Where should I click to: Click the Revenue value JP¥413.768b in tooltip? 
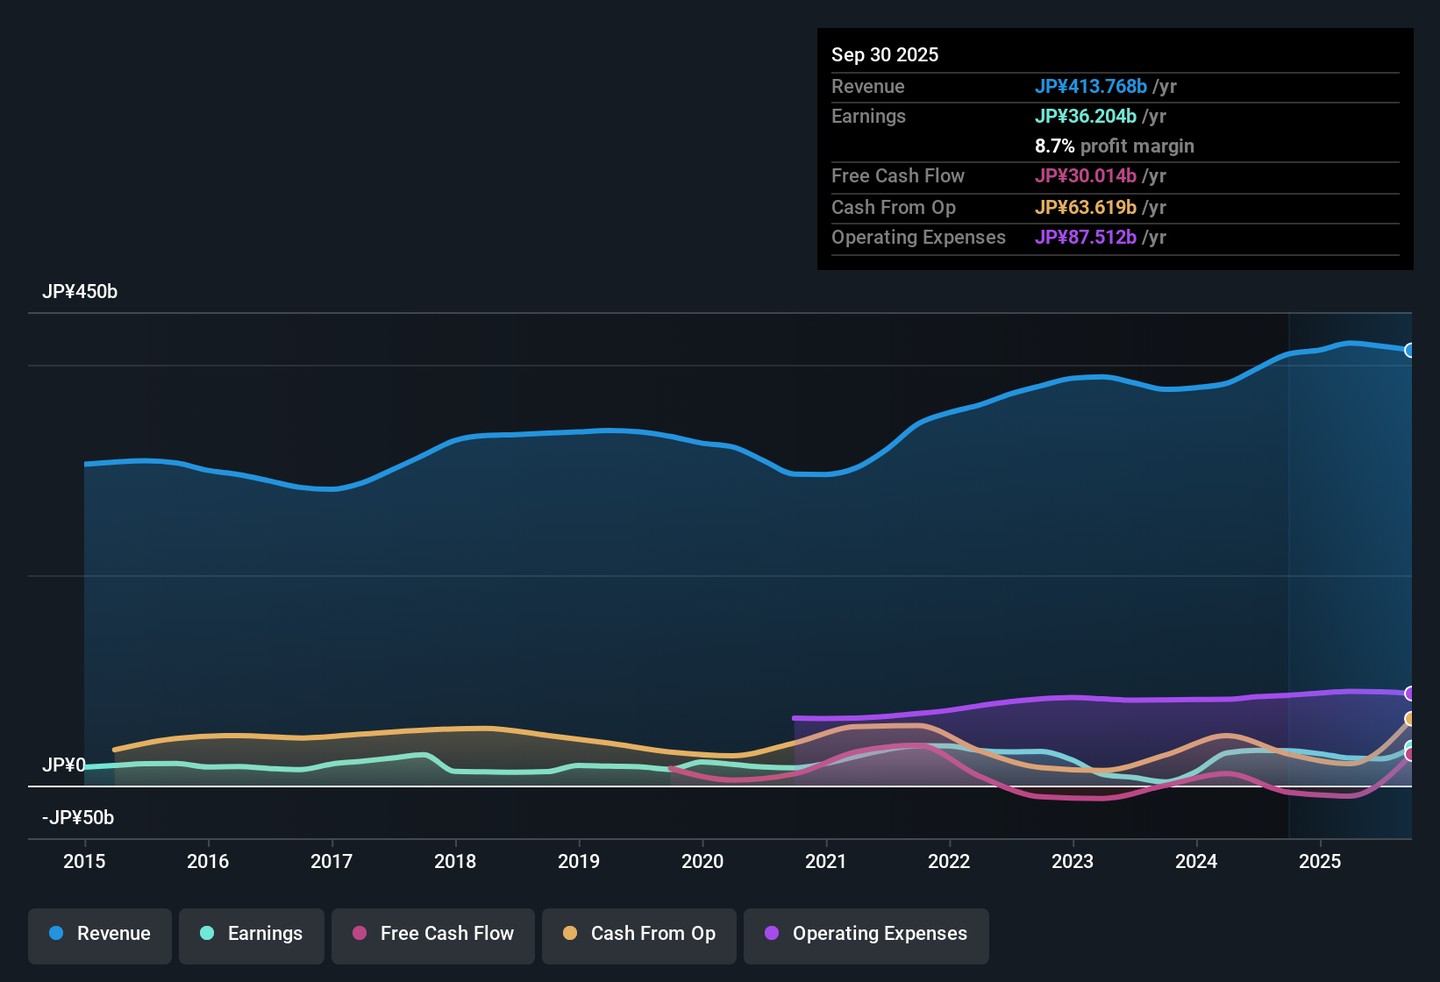pos(1091,87)
